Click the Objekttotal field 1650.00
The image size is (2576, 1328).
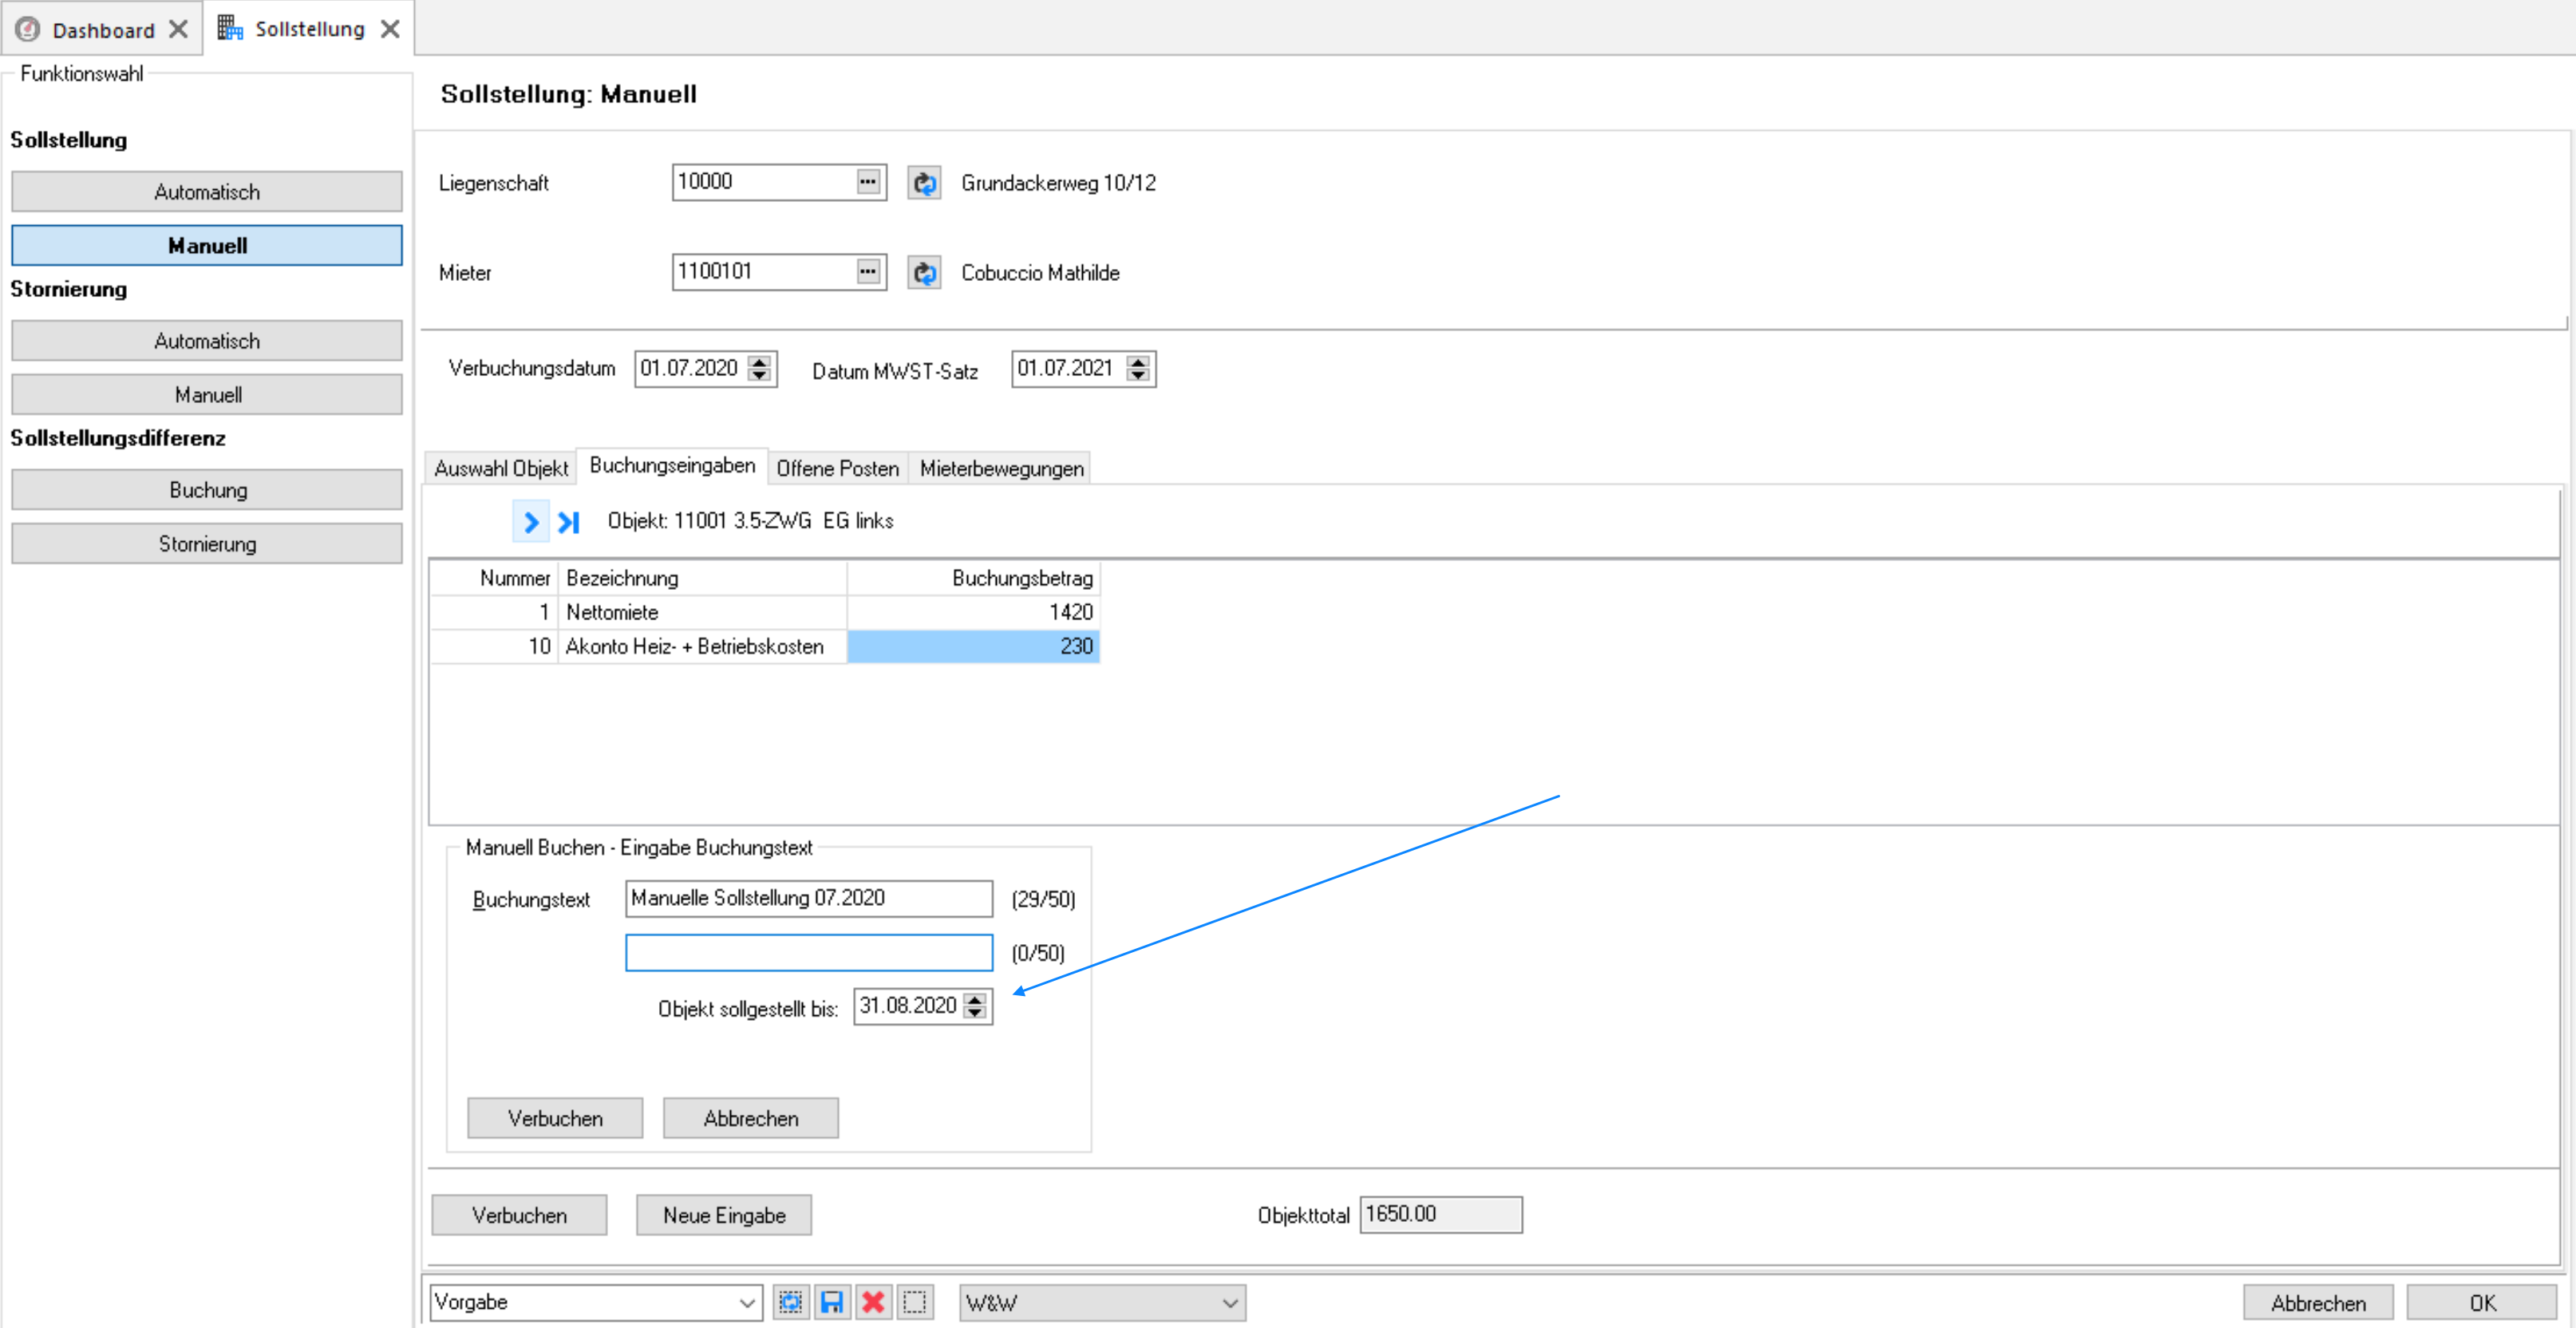[1440, 1214]
